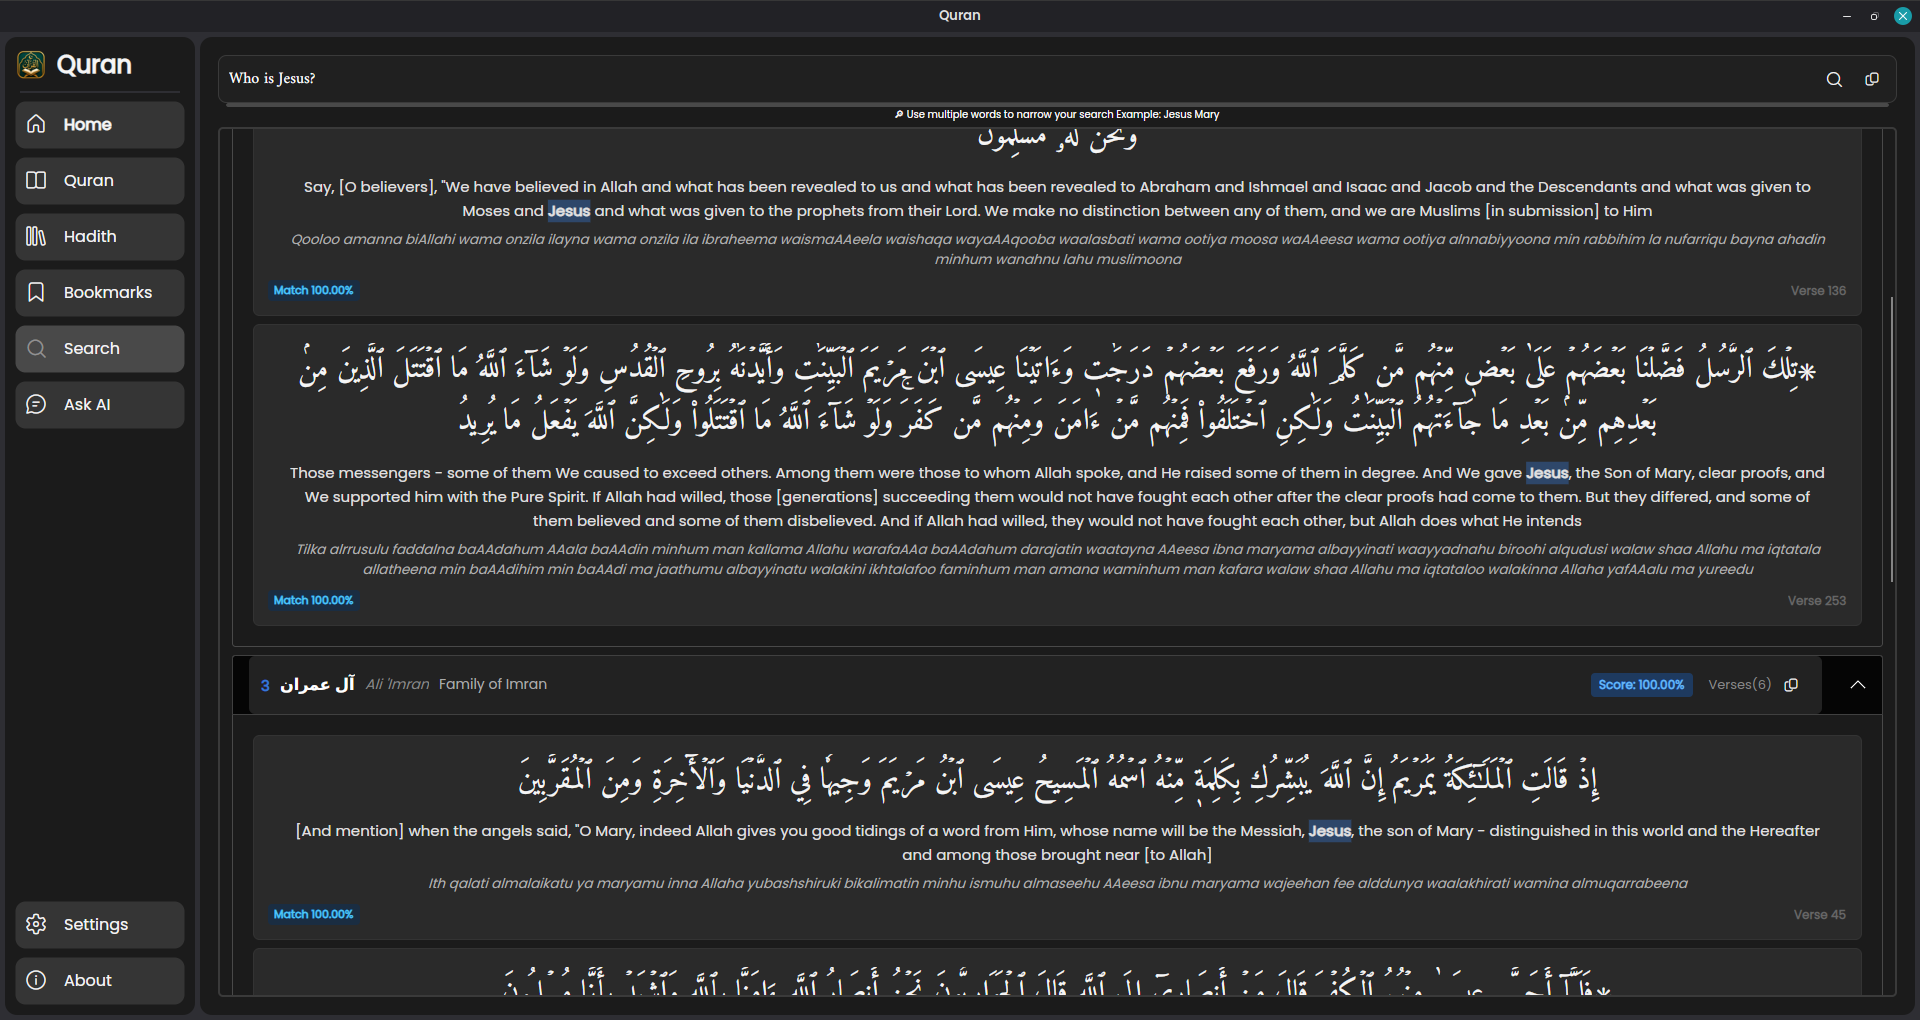The width and height of the screenshot is (1920, 1020).
Task: Collapse the Ali 'Imran surah section
Action: (x=1858, y=685)
